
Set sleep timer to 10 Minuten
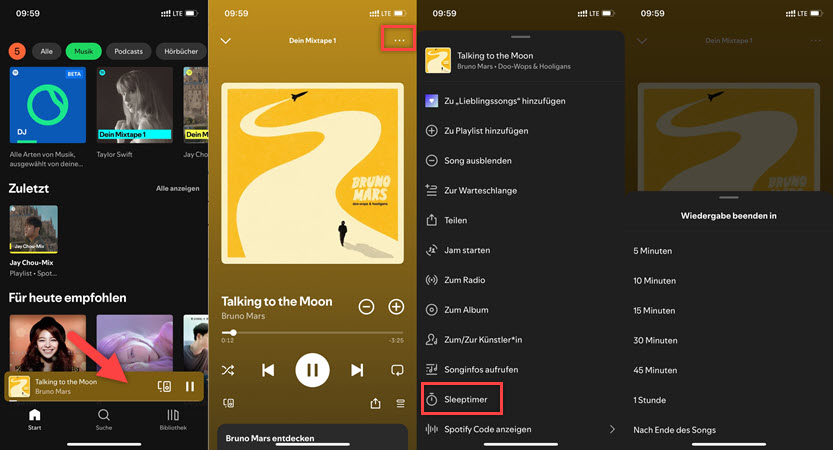tap(654, 281)
